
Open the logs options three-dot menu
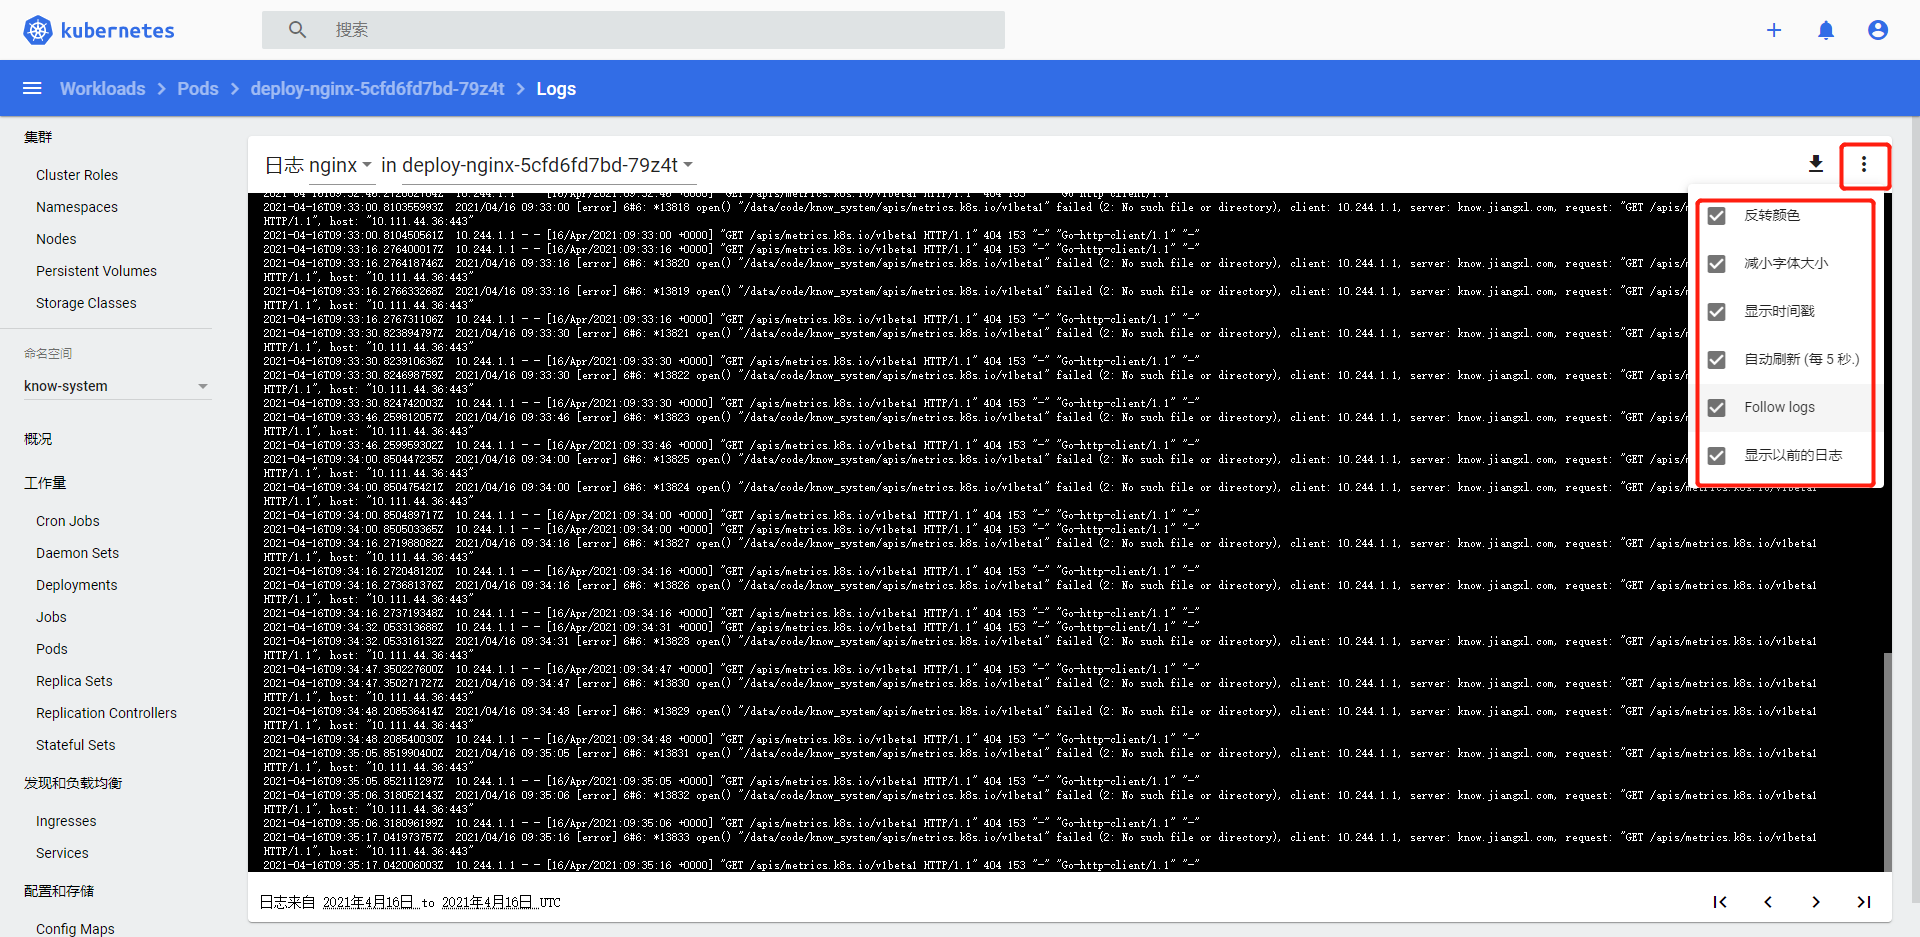(1864, 164)
